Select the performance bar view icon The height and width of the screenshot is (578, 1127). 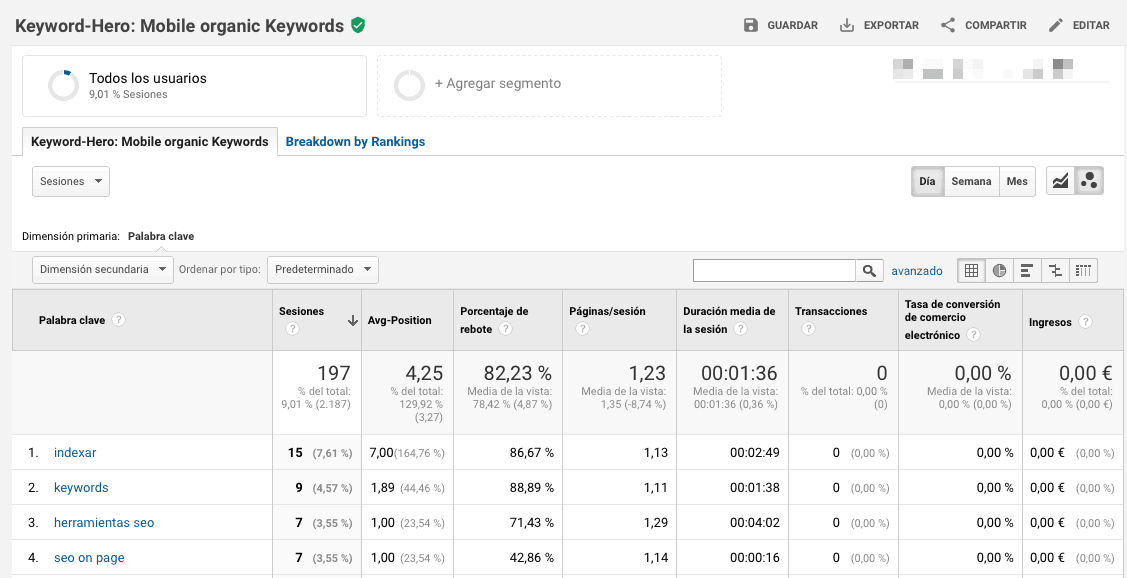pos(1027,270)
